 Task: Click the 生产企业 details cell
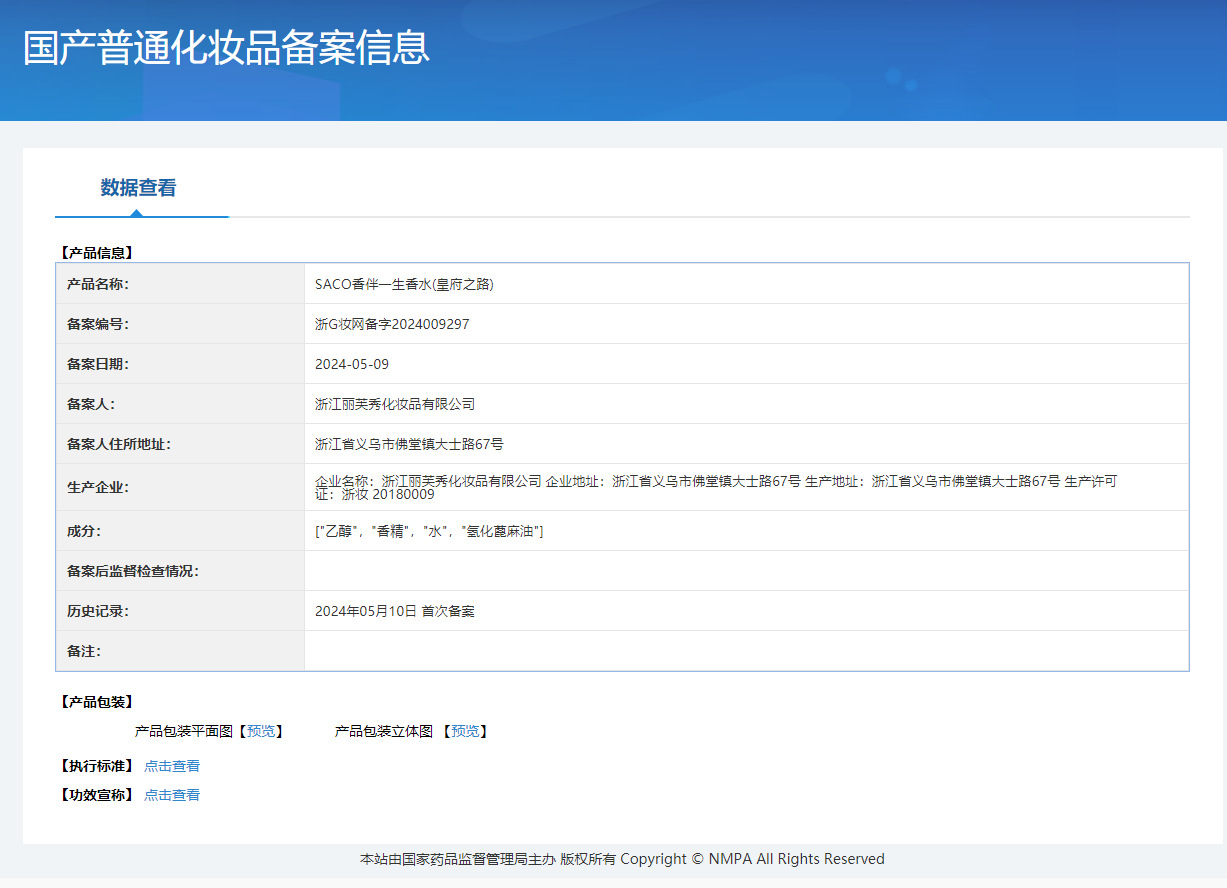pos(746,487)
